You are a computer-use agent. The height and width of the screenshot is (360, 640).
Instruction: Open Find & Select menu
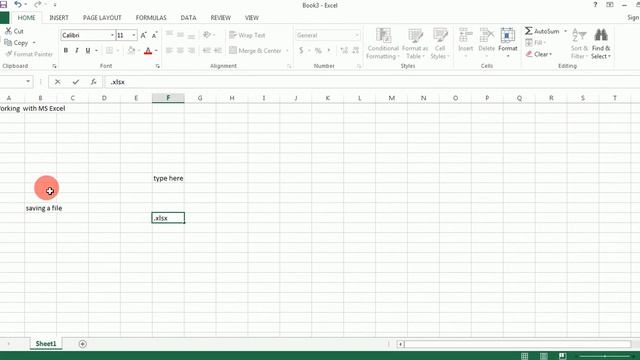click(x=601, y=44)
